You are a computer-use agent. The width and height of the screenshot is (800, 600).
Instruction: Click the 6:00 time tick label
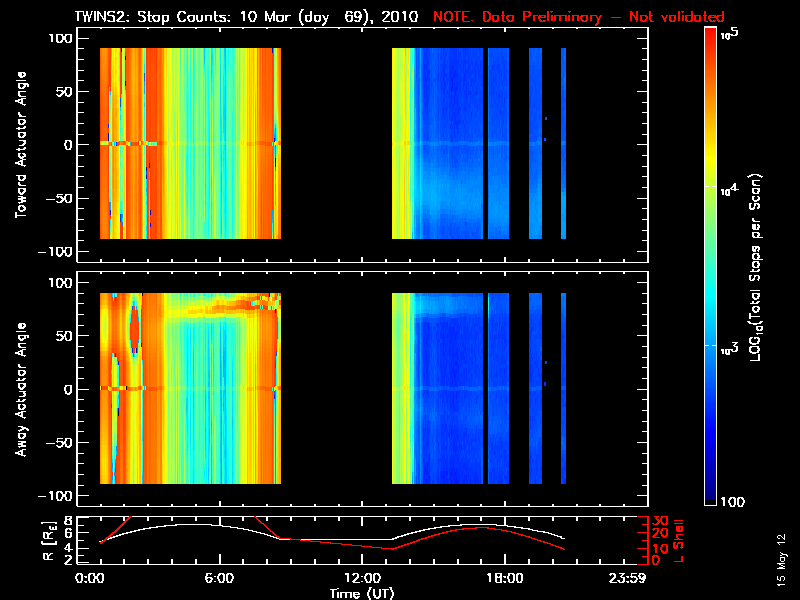coord(219,579)
